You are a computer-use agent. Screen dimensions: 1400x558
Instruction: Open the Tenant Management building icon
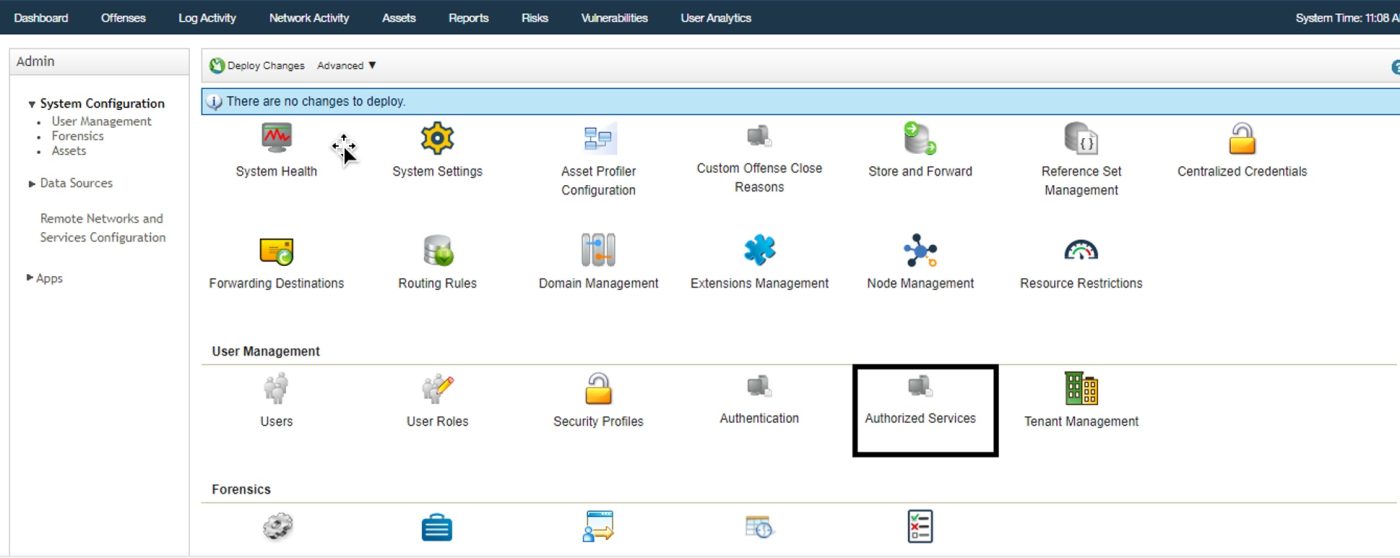click(1081, 388)
